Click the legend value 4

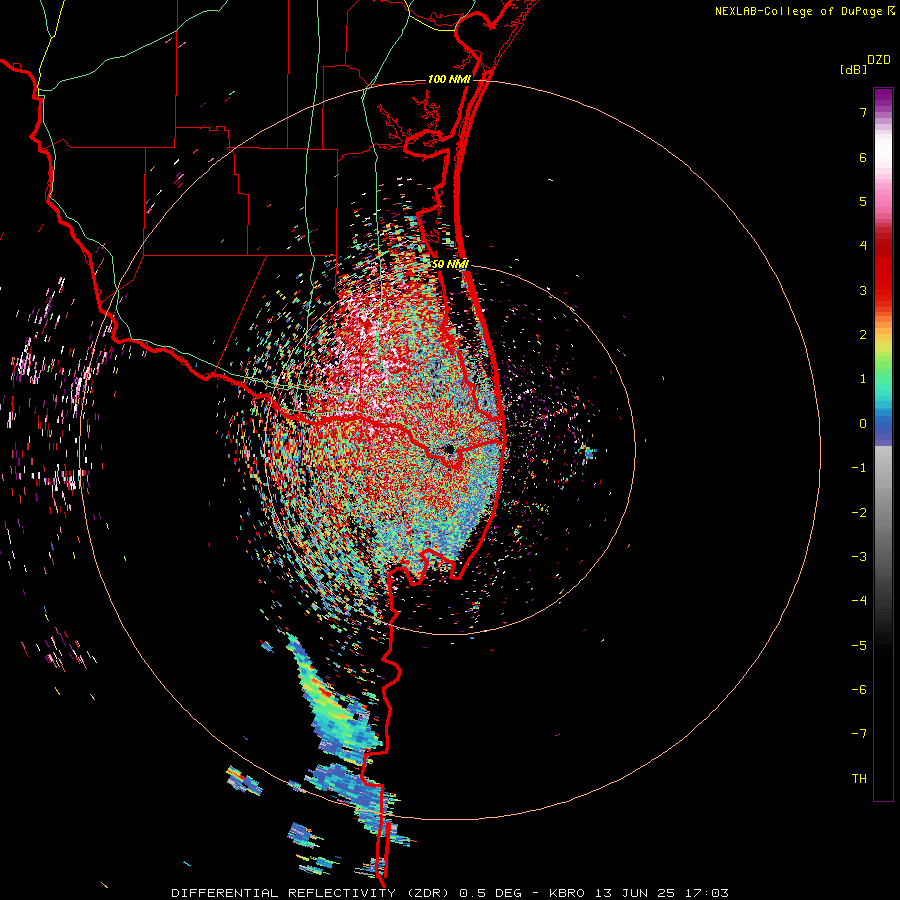[x=863, y=246]
